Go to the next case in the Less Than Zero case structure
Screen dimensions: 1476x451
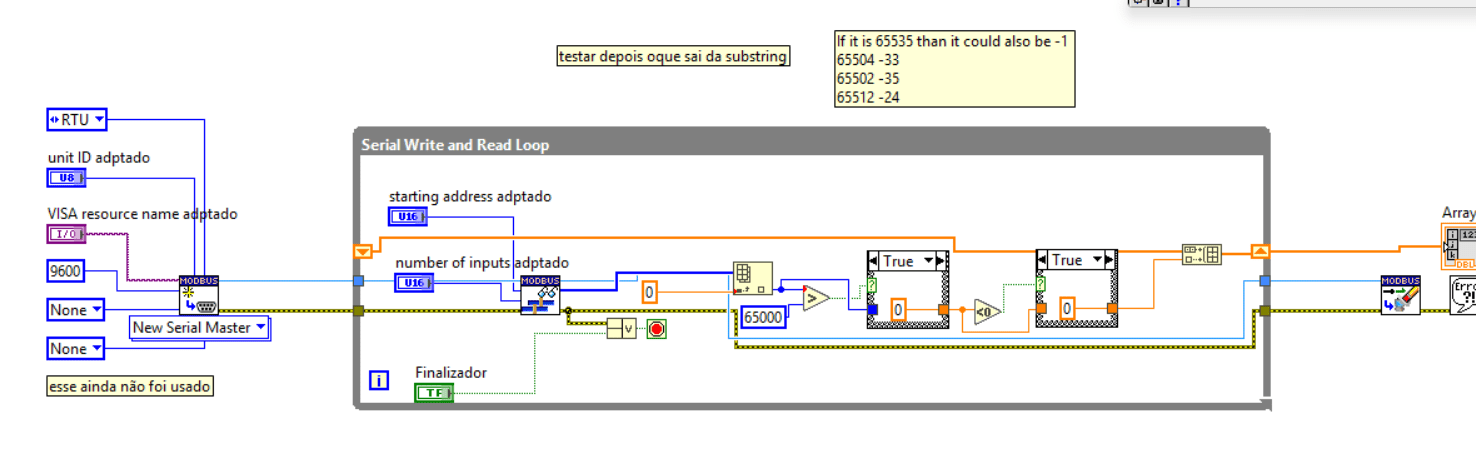pos(1111,260)
